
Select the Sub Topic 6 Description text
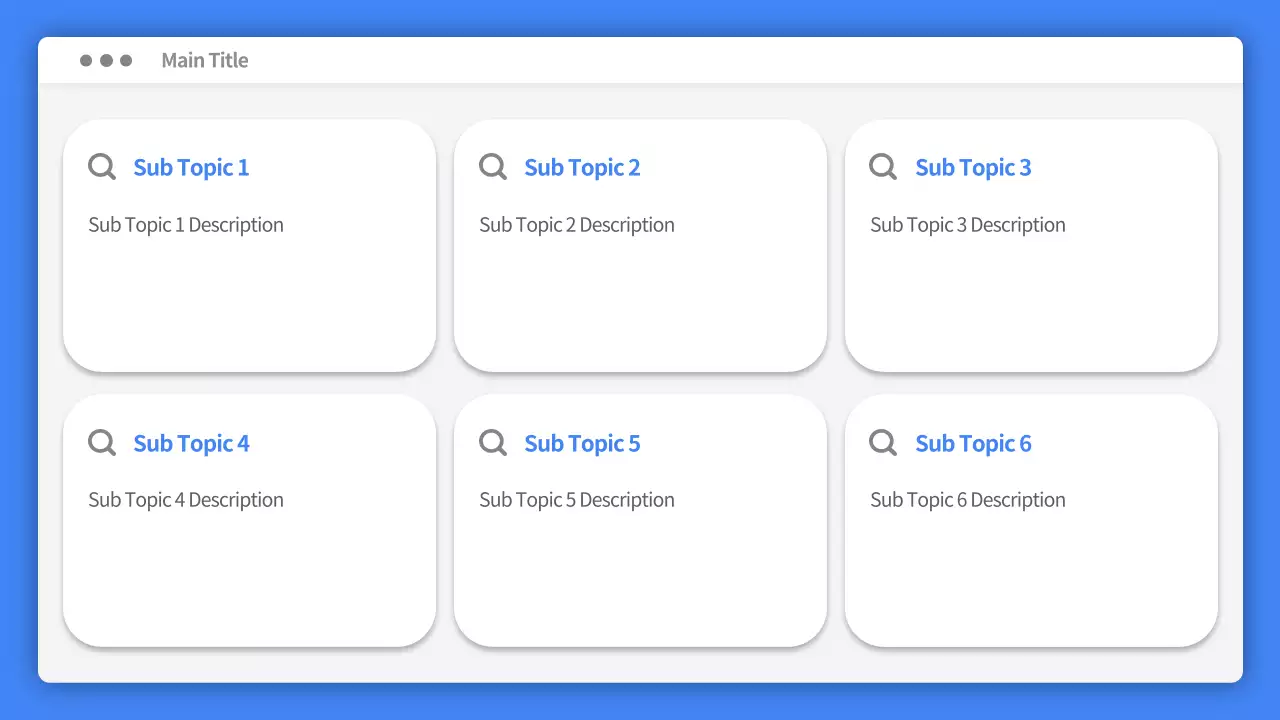(968, 500)
